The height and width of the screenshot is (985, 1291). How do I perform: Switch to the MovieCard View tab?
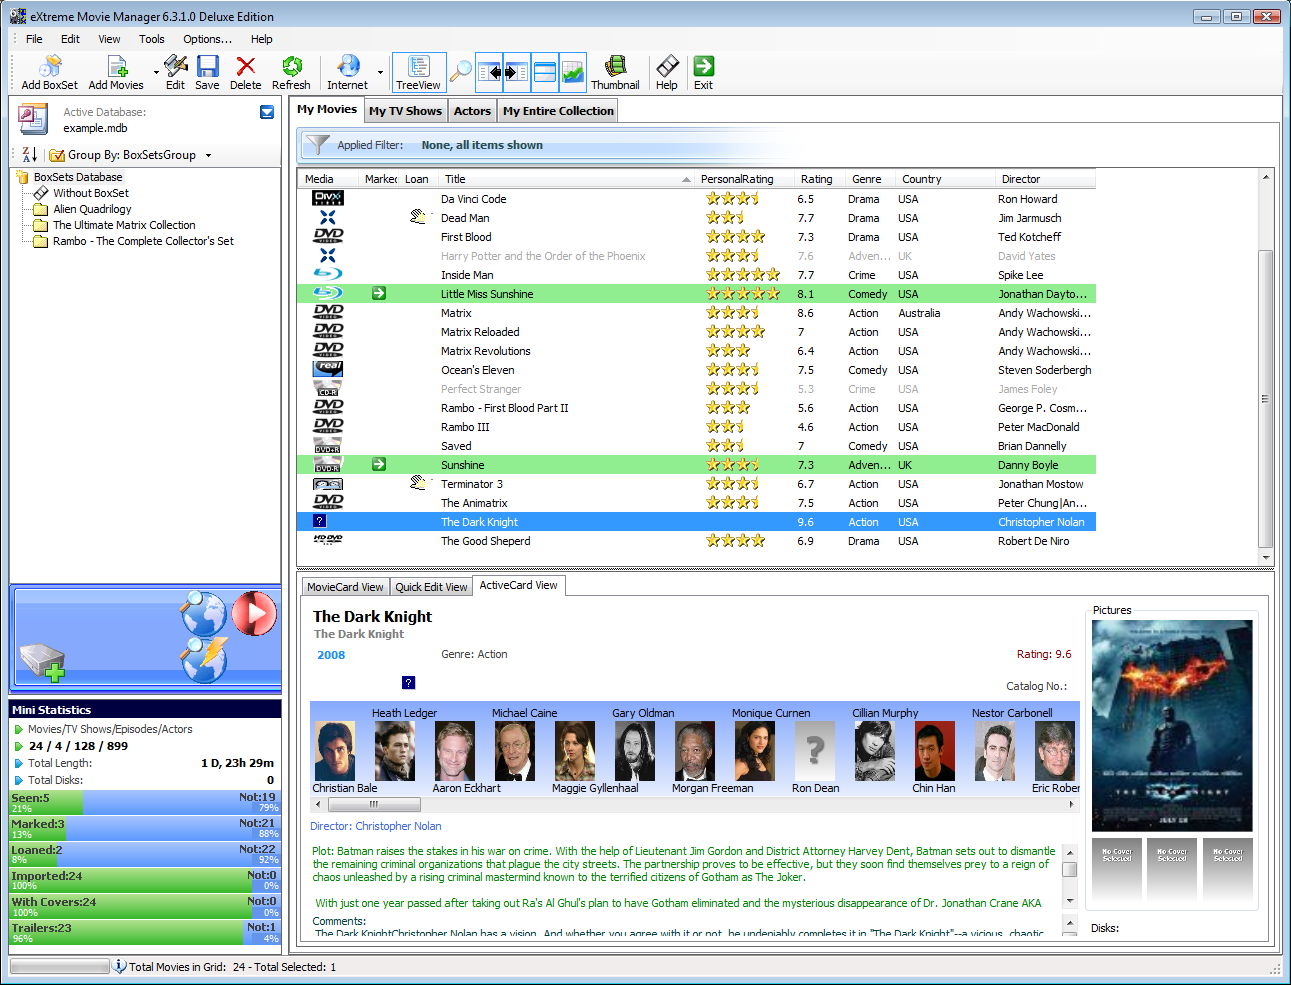345,587
